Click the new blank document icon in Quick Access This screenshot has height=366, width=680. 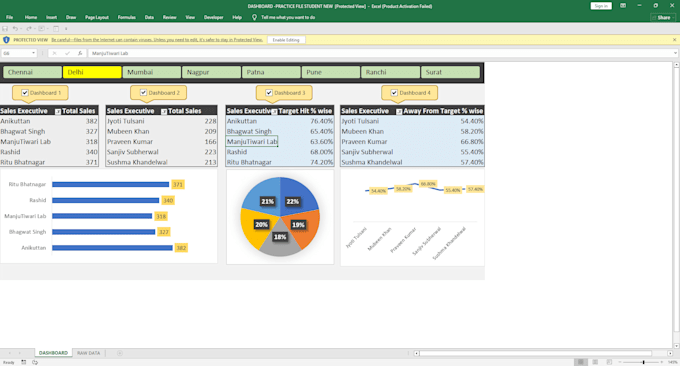click(56, 29)
